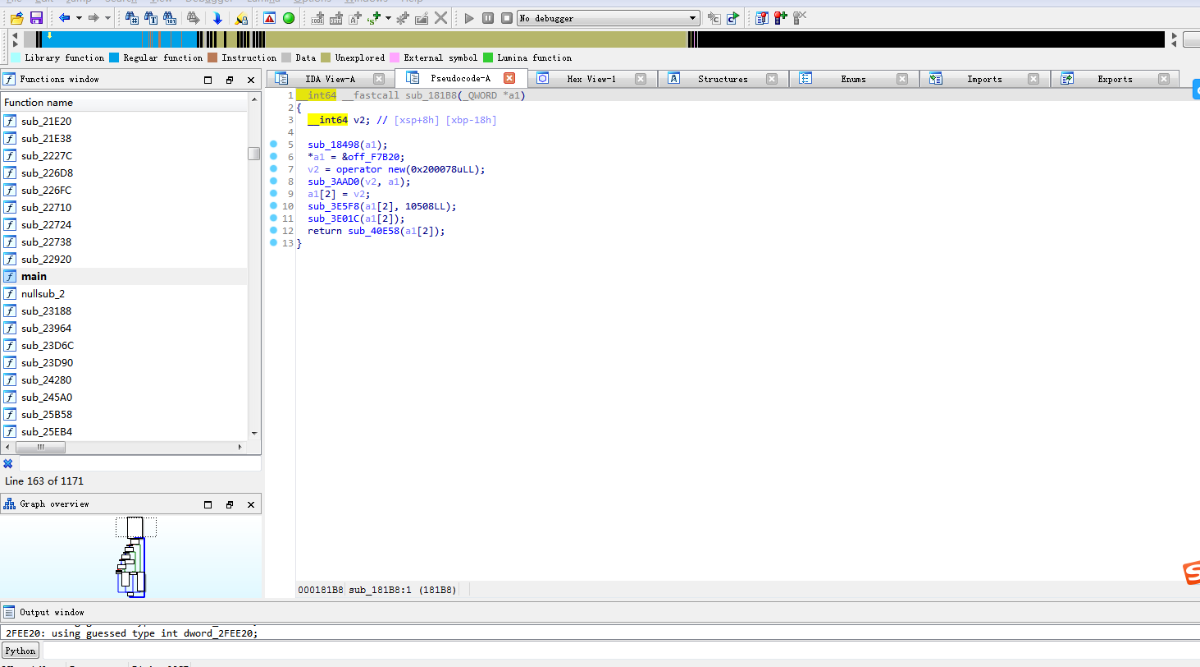Select the Pseudocode-A tab
This screenshot has width=1200, height=667.
pyautogui.click(x=460, y=78)
